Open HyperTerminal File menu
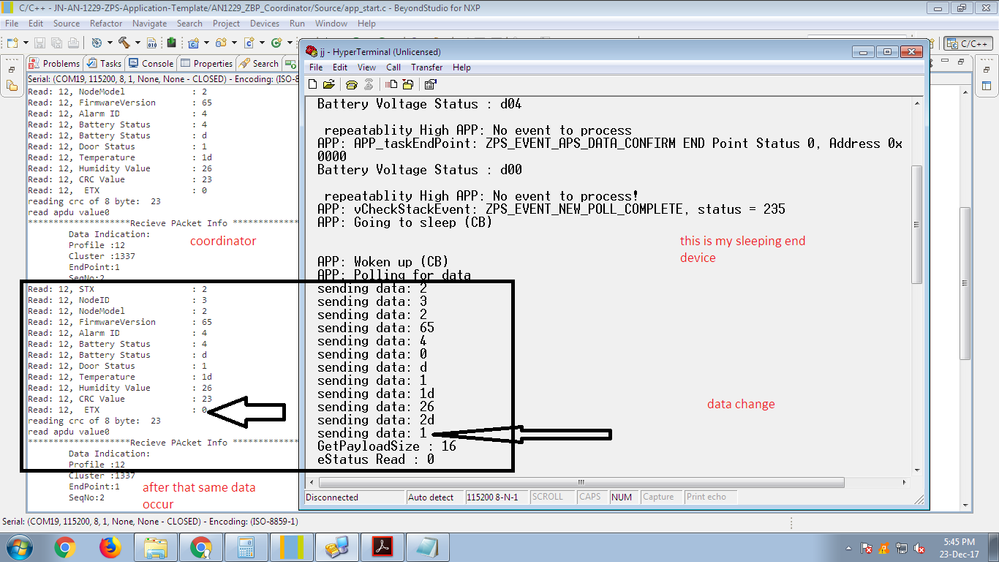The image size is (999, 562). tap(316, 68)
